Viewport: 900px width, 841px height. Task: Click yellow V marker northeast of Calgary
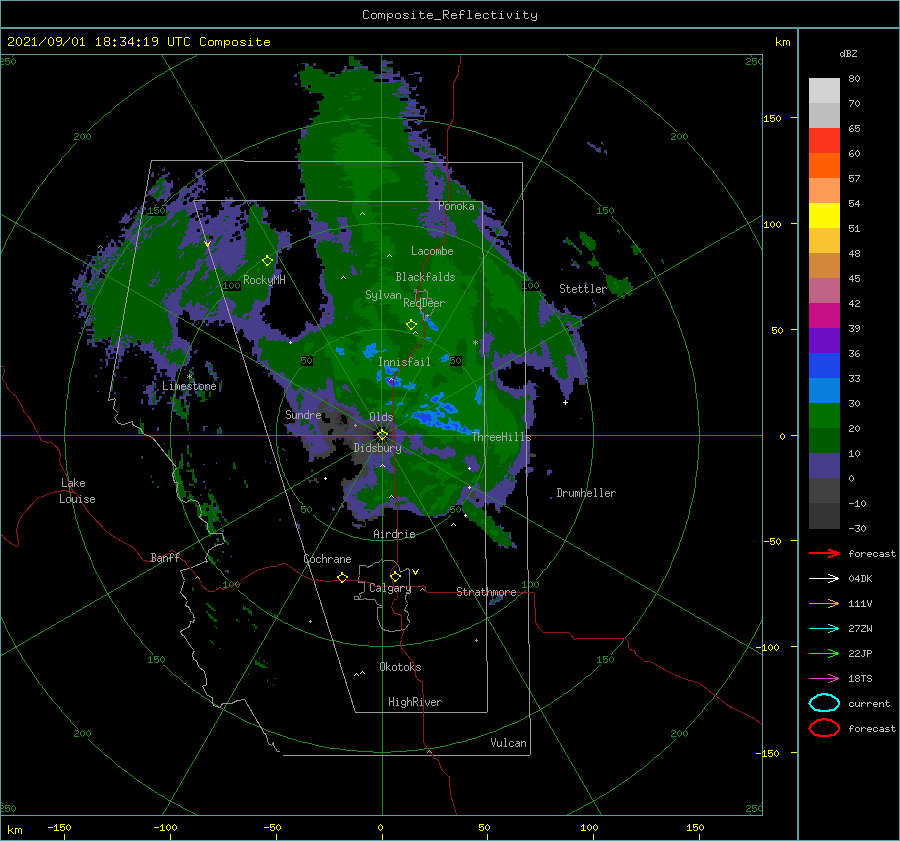(x=415, y=572)
